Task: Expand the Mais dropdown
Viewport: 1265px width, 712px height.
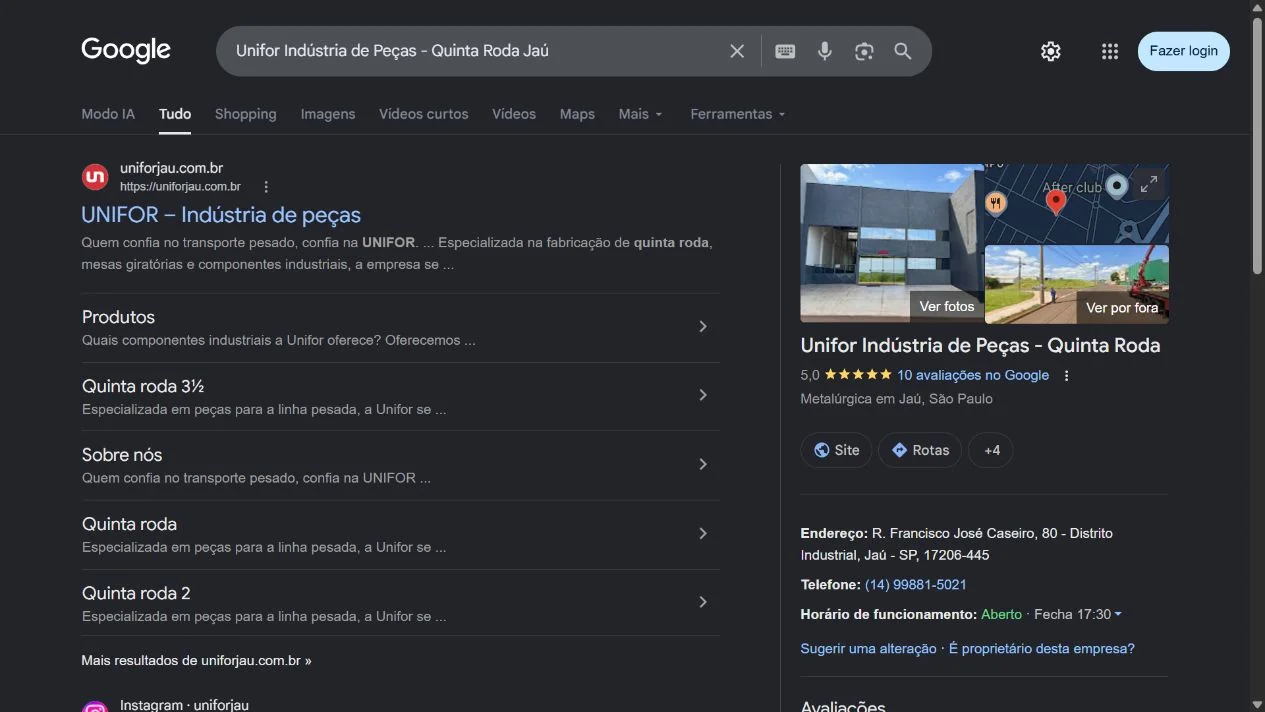Action: point(641,114)
